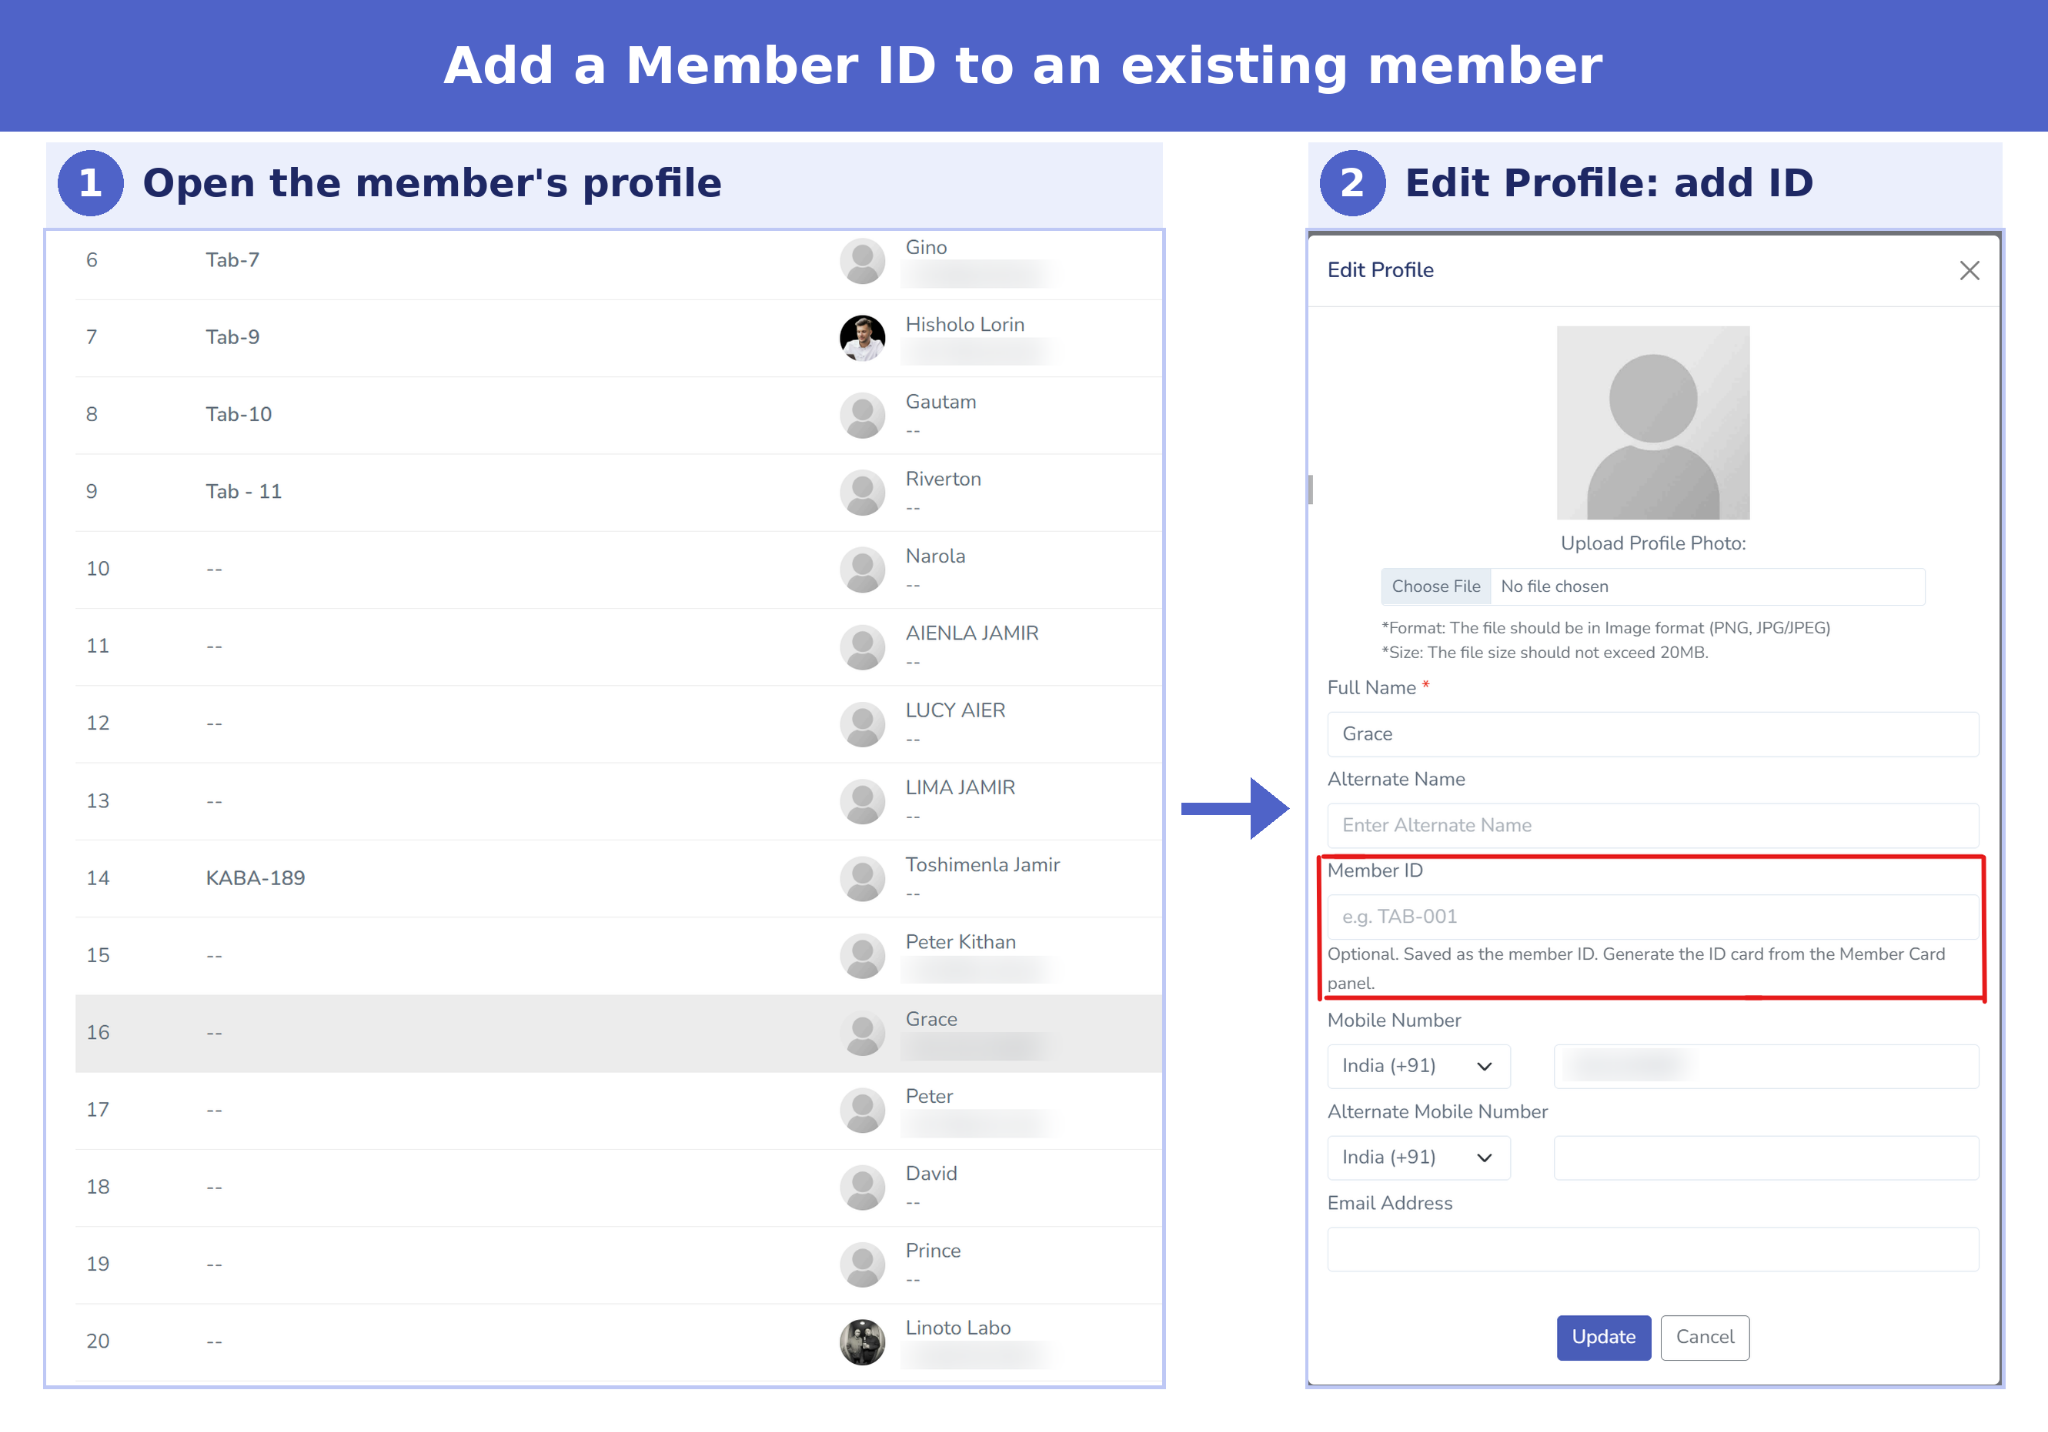2048x1432 pixels.
Task: Select the Grace member name
Action: point(931,1019)
